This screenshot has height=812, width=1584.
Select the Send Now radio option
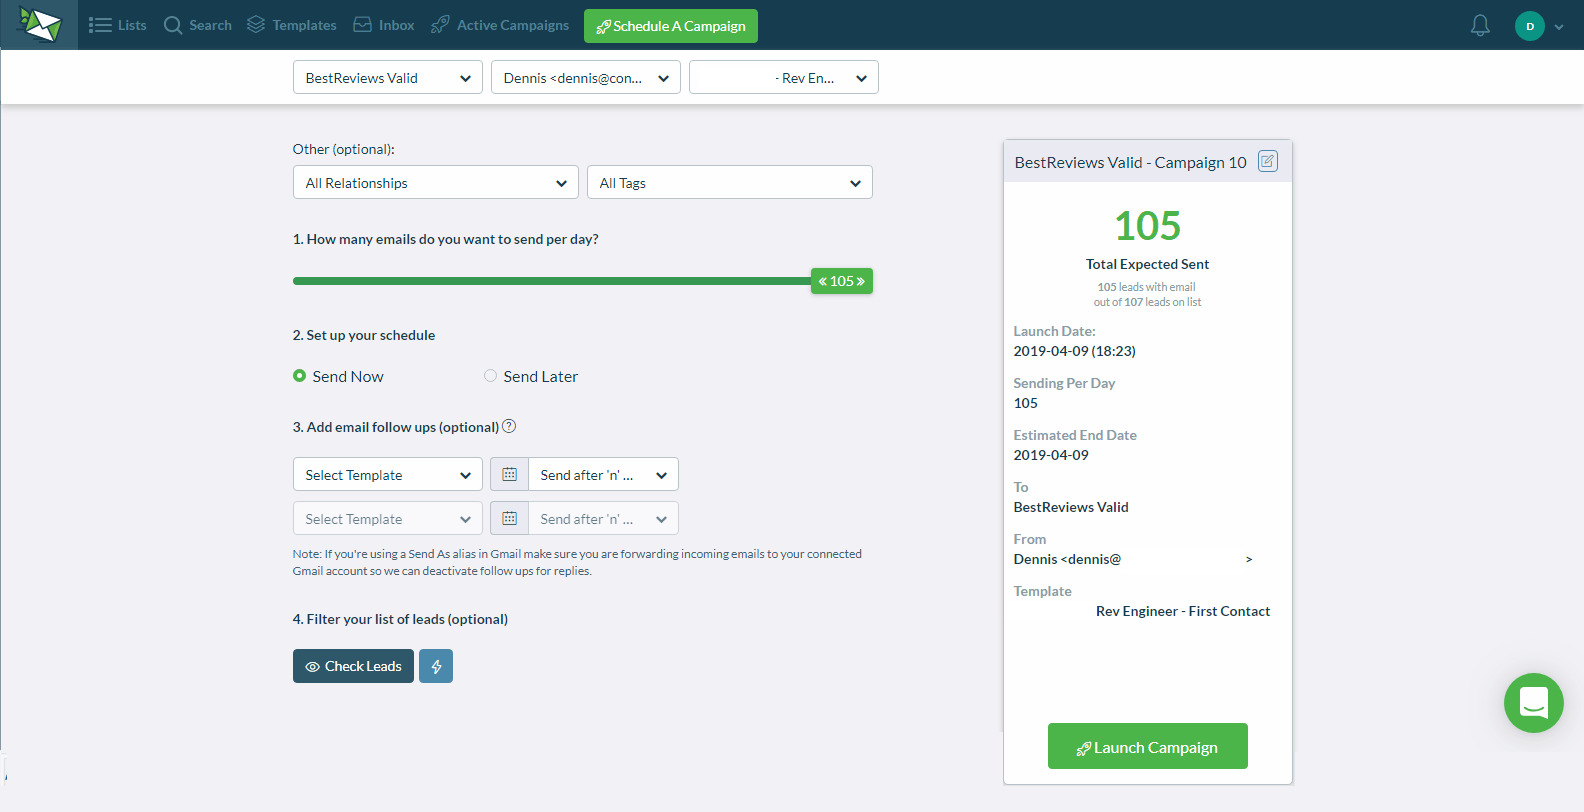pyautogui.click(x=299, y=376)
